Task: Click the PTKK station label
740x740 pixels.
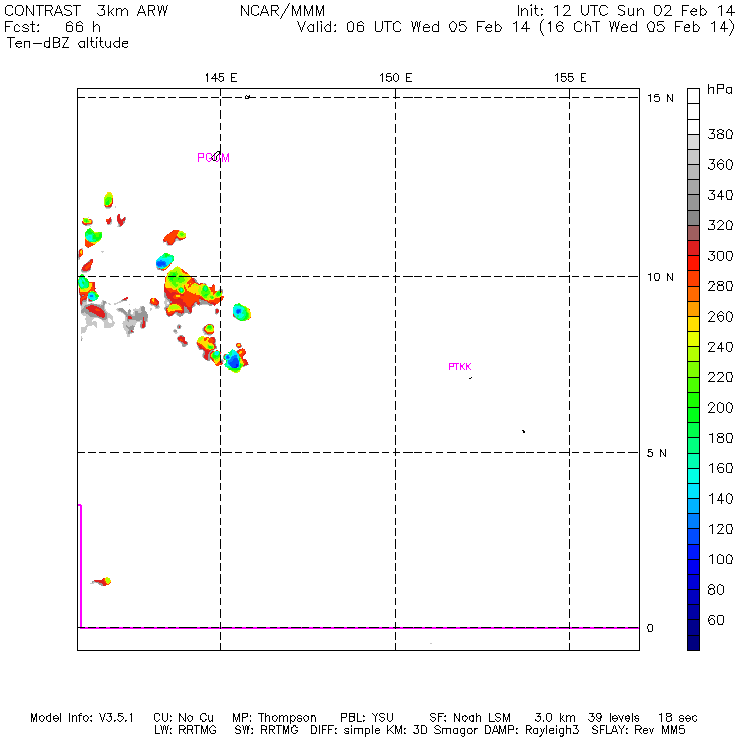Action: tap(460, 367)
